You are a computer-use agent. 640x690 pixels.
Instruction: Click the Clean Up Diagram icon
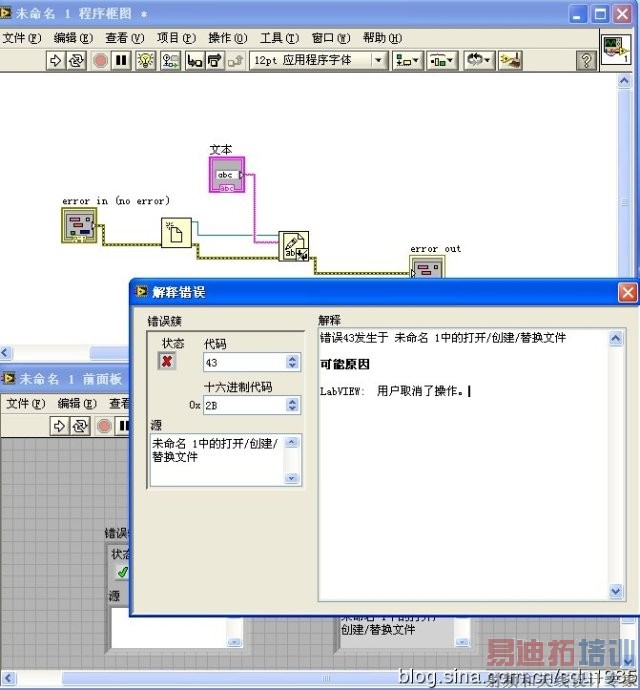point(510,60)
